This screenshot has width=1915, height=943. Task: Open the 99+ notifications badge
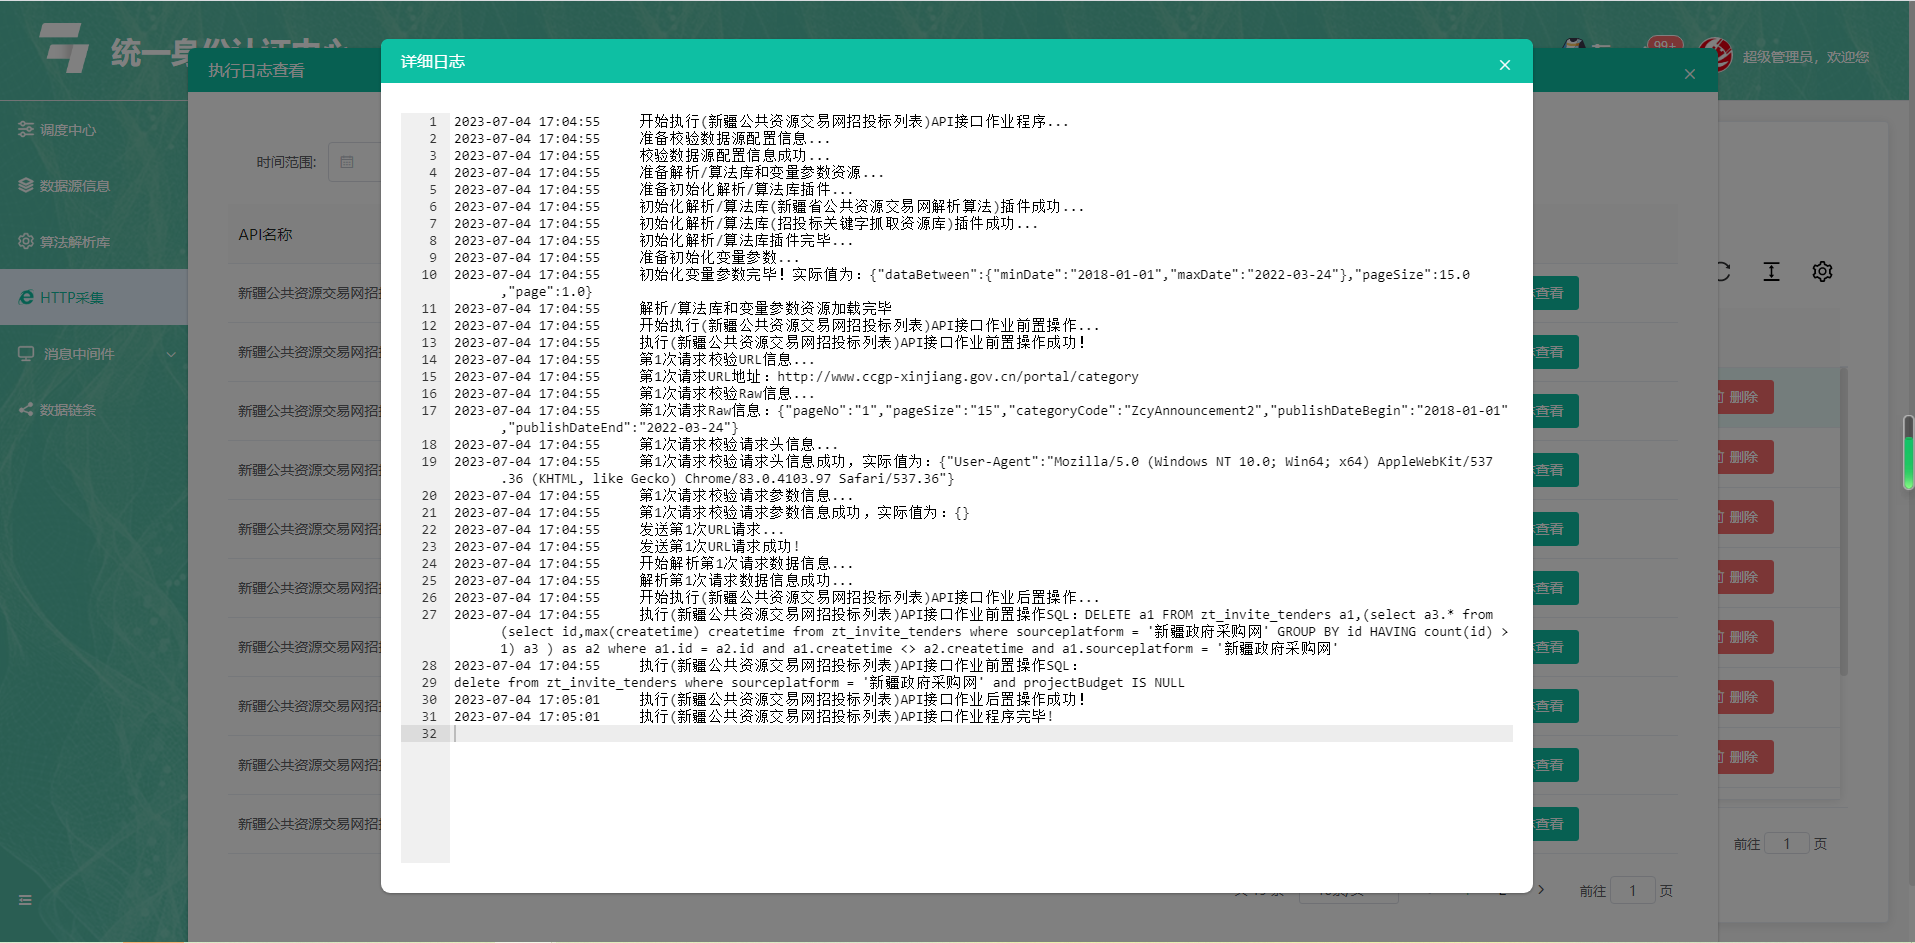1664,44
